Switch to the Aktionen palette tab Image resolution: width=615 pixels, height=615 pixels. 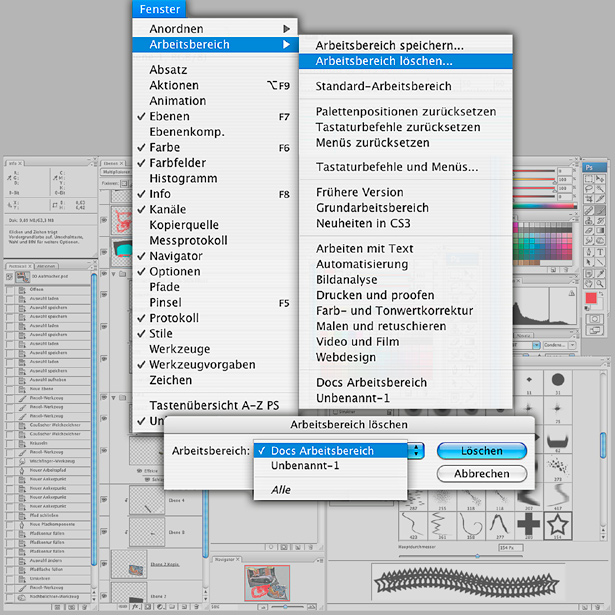(46, 266)
